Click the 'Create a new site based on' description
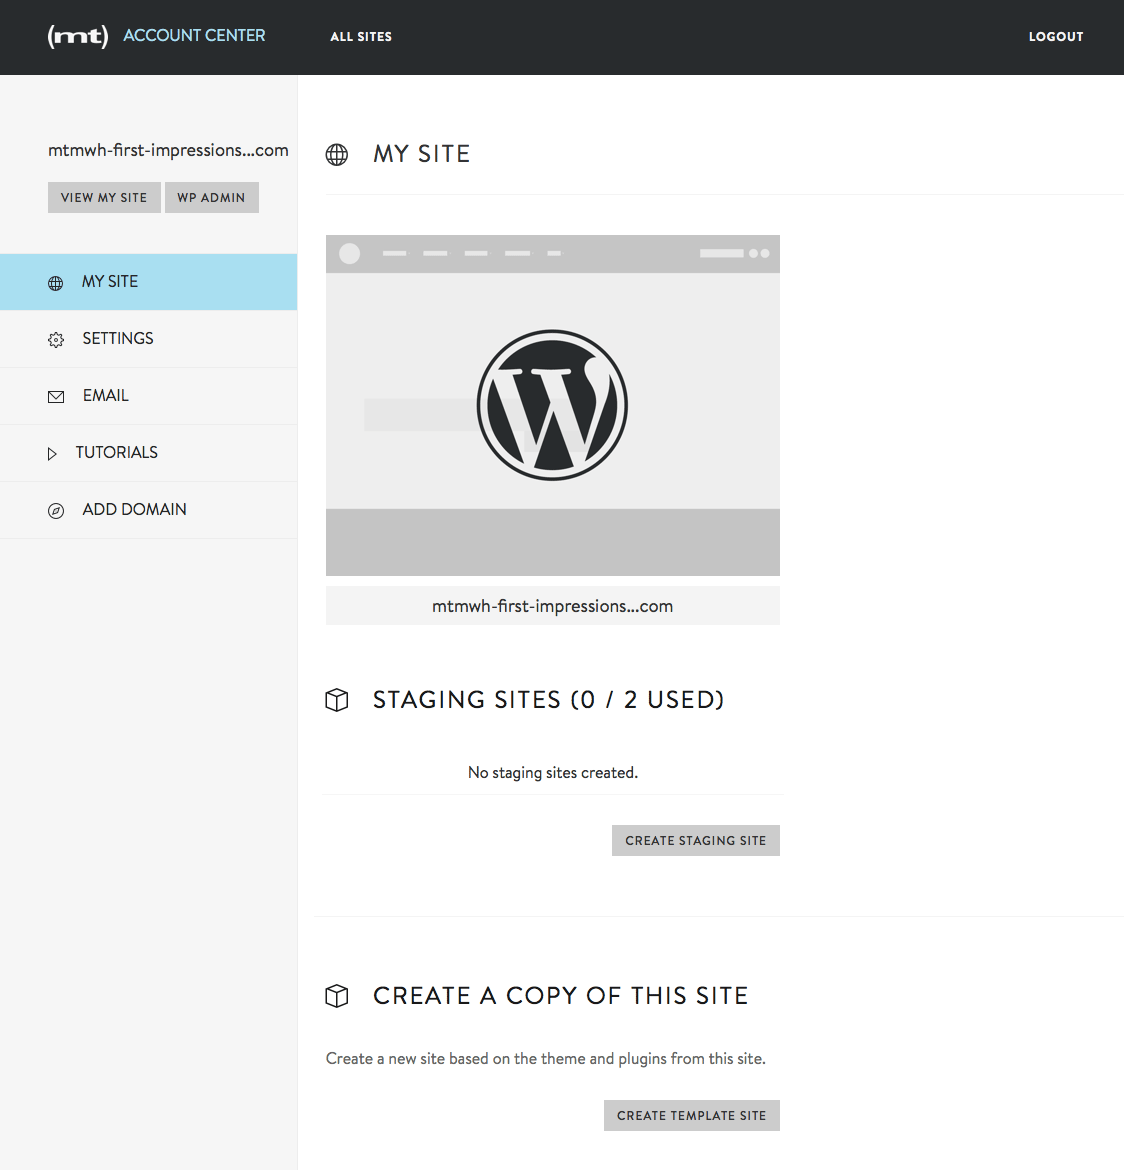The image size is (1124, 1170). coord(546,1059)
